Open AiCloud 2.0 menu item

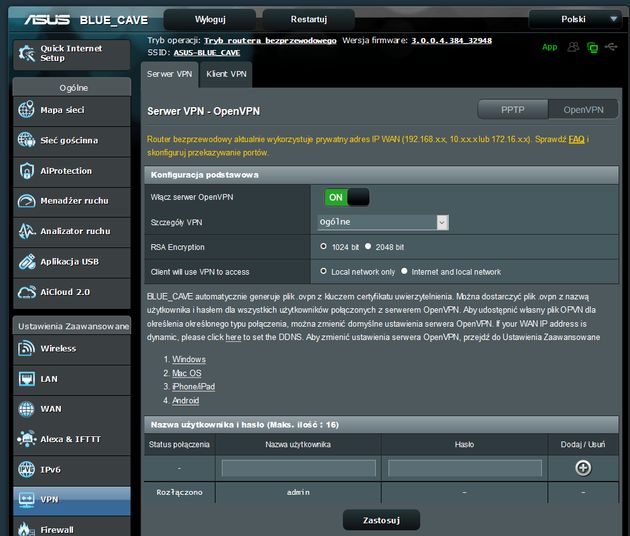72,292
